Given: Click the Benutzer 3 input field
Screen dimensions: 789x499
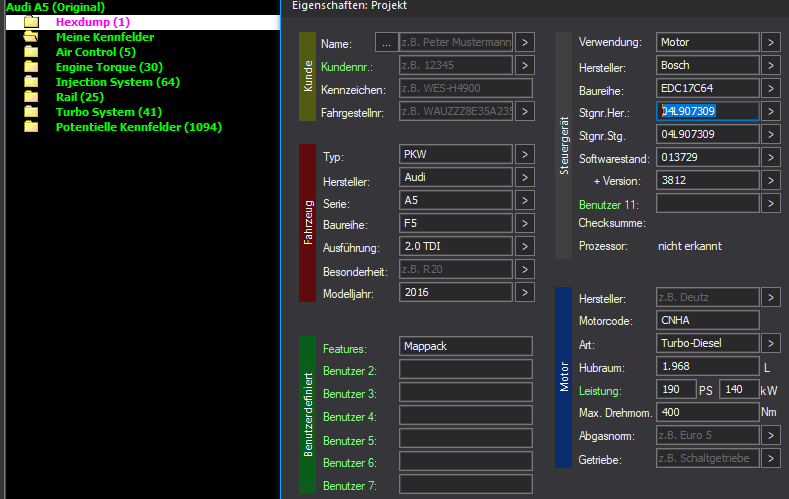Looking at the screenshot, I should pyautogui.click(x=466, y=392).
